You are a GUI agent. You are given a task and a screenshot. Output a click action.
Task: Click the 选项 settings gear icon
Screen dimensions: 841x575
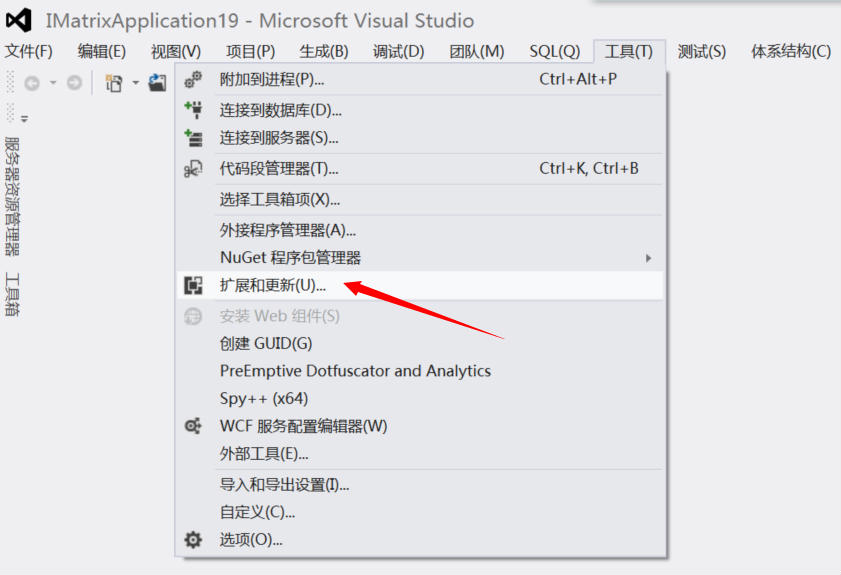(193, 540)
